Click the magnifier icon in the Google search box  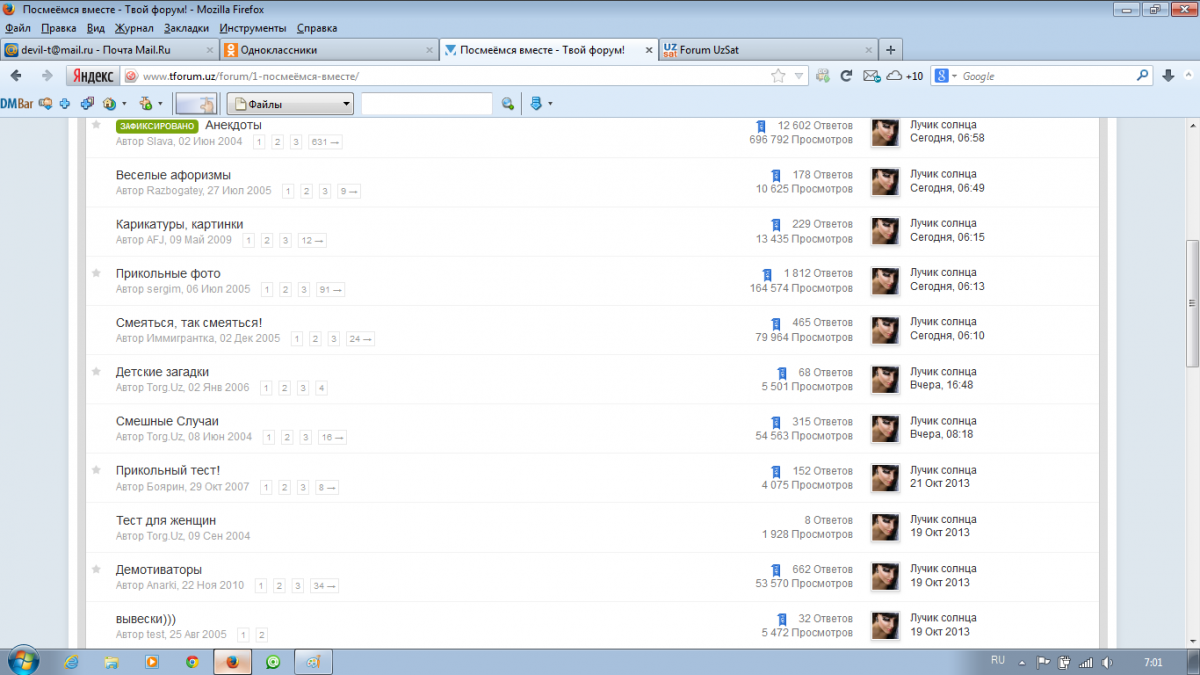coord(1143,76)
